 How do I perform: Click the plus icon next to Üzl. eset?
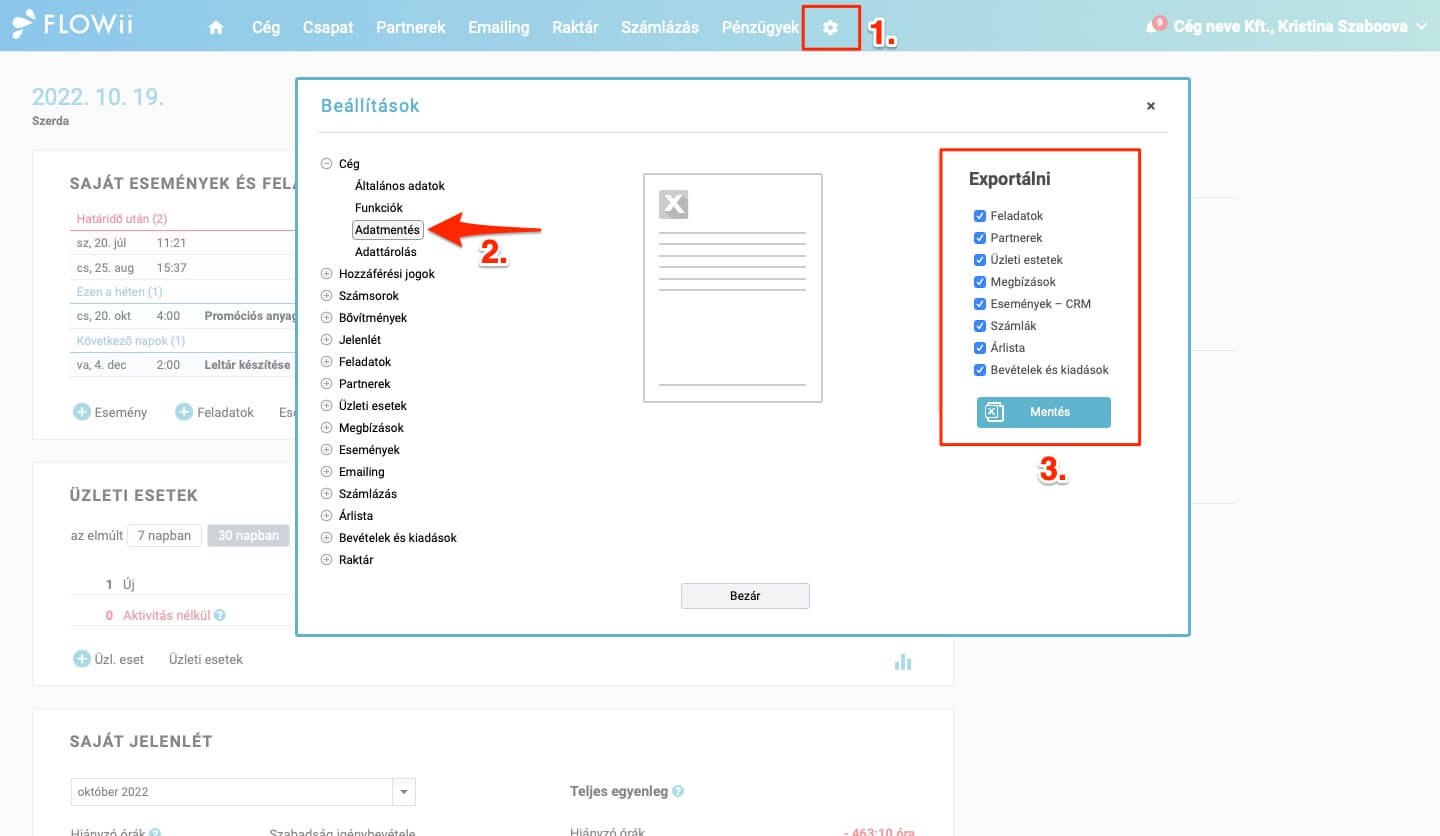(x=82, y=659)
